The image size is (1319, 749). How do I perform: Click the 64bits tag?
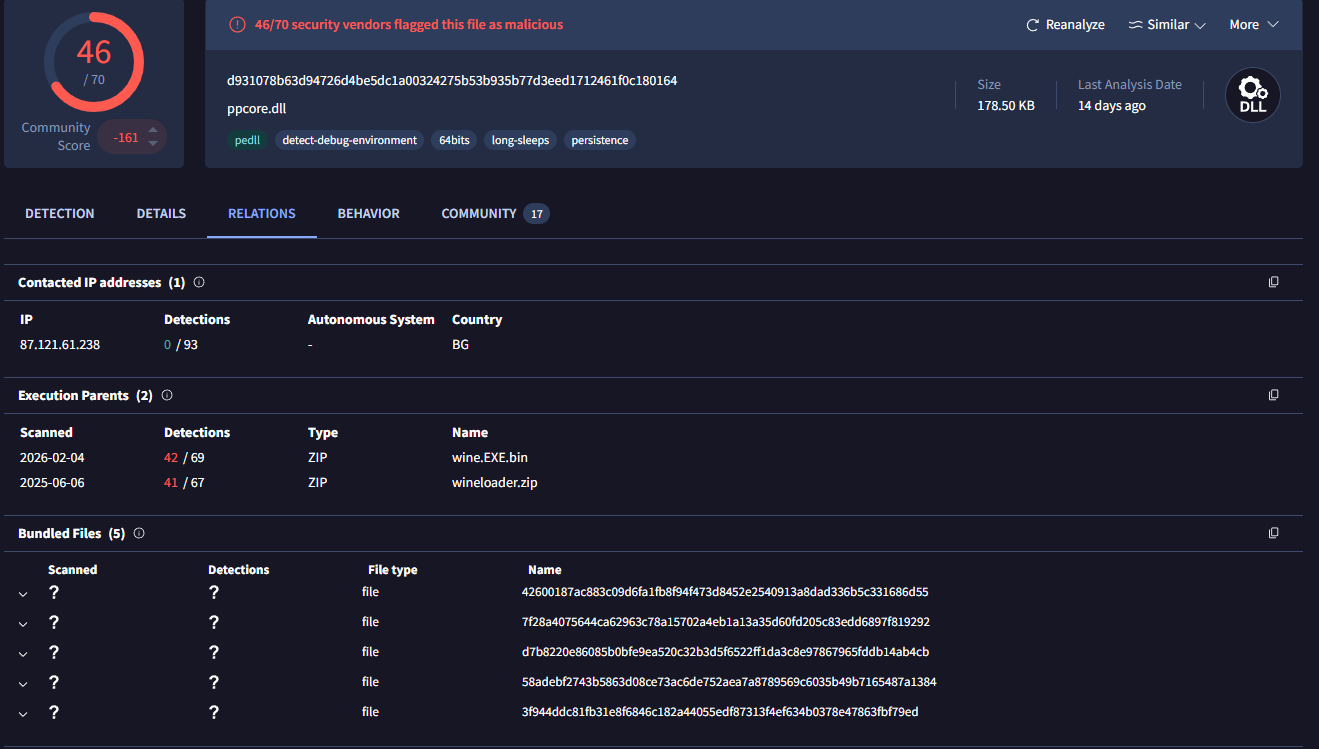(x=454, y=141)
